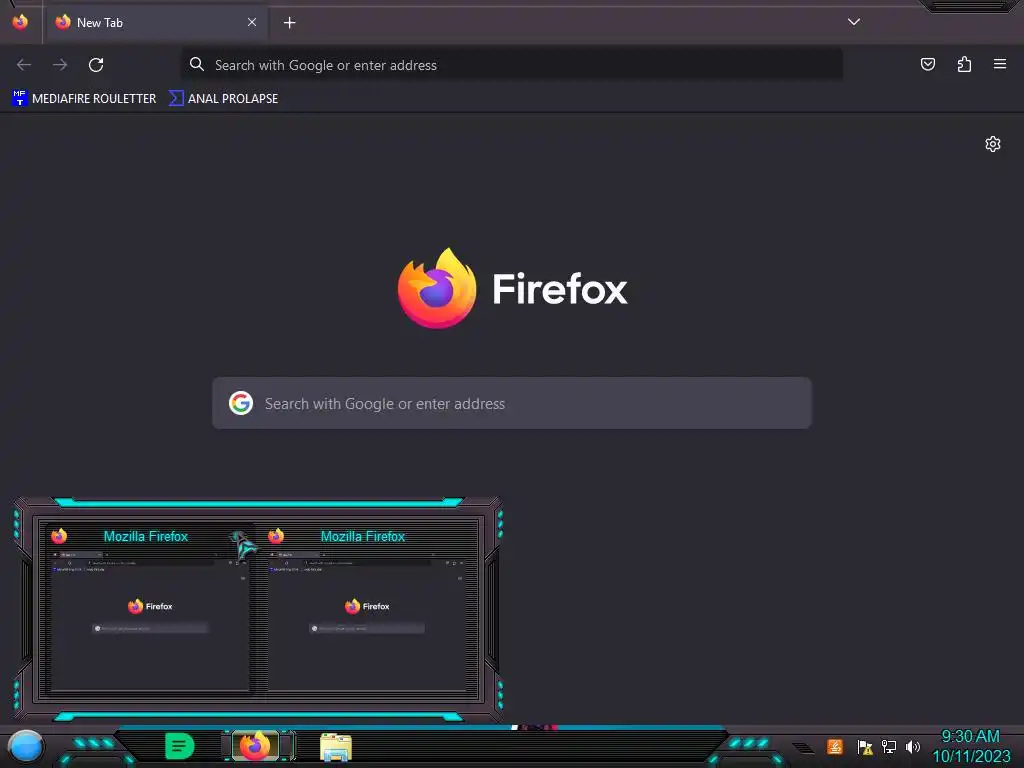Close the New Tab tab
The image size is (1024, 768).
pyautogui.click(x=252, y=22)
